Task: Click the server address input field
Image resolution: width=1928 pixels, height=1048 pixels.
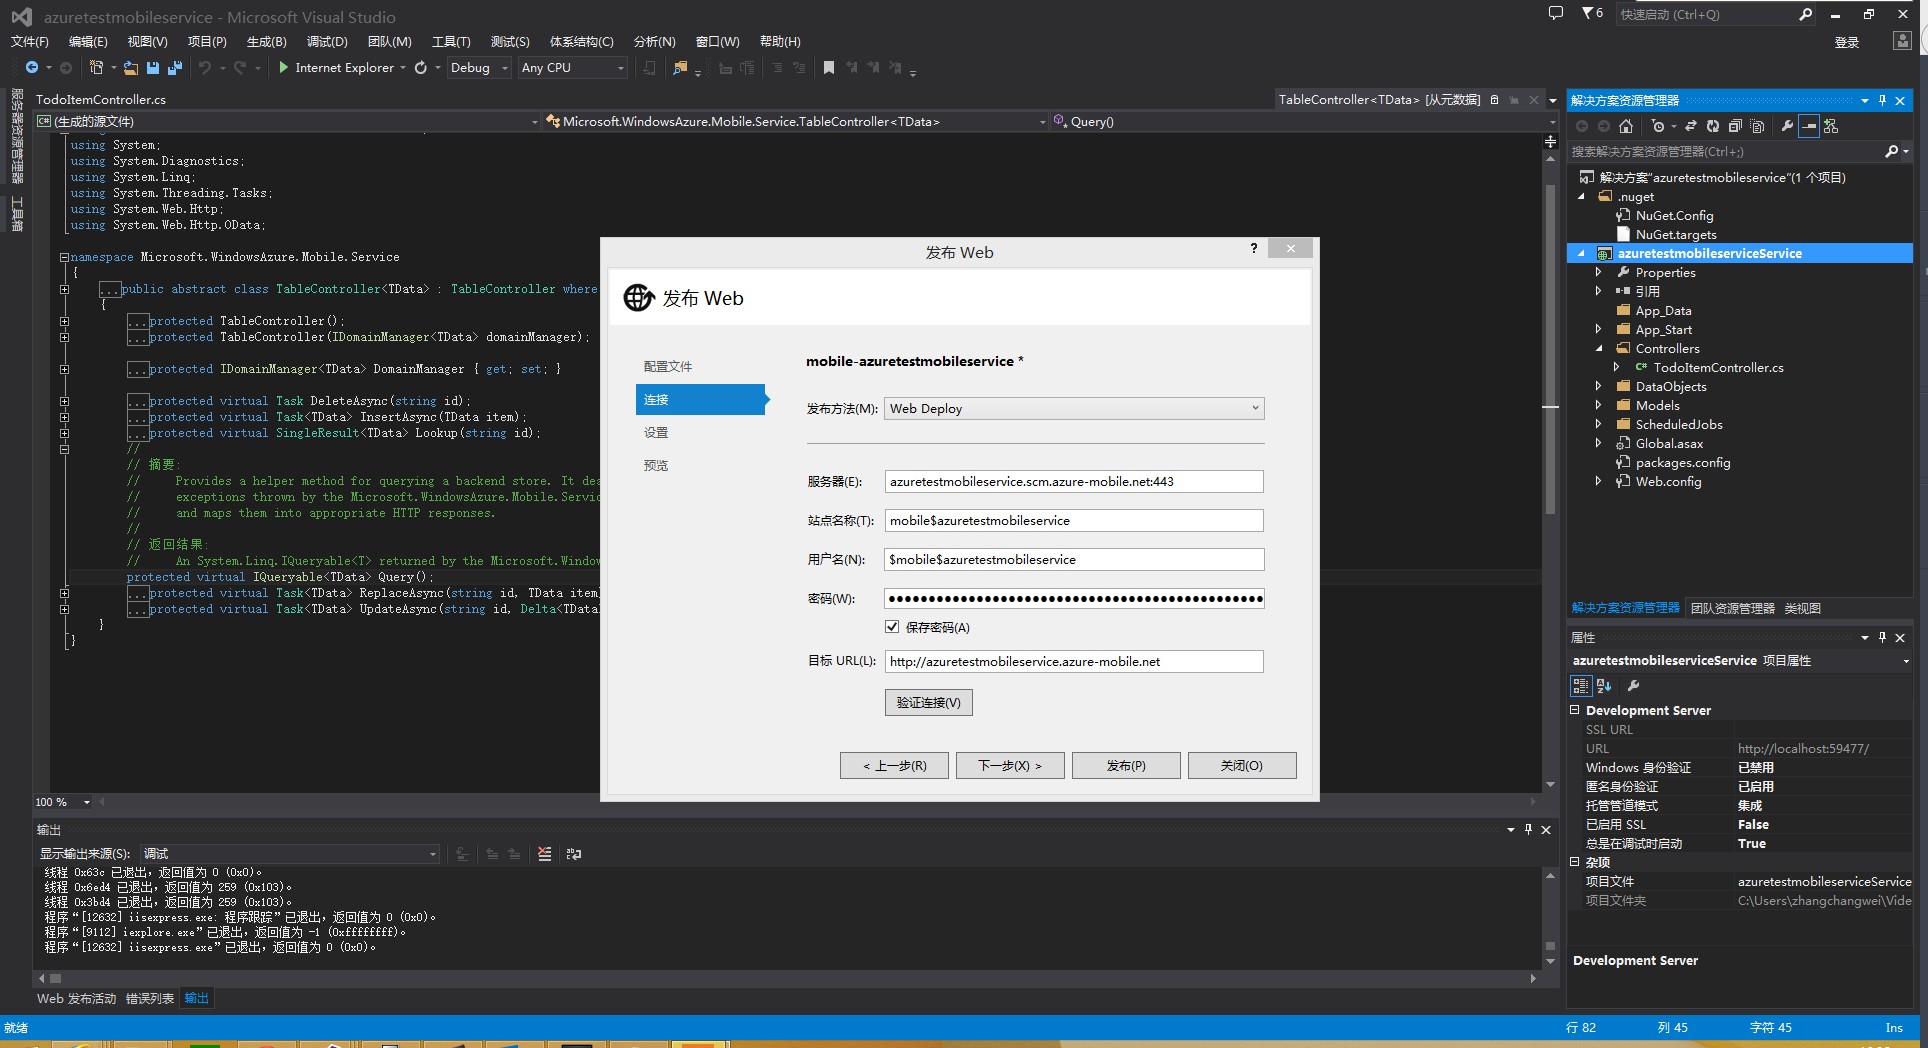Action: click(1074, 482)
